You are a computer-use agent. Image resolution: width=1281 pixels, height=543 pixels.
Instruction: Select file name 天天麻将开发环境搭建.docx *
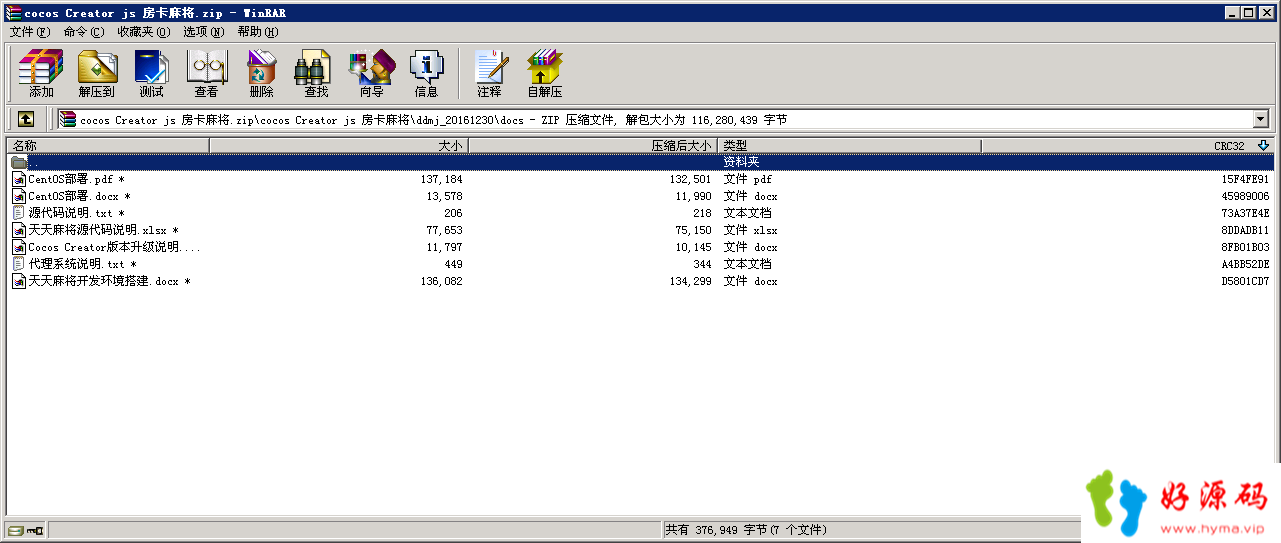(109, 281)
